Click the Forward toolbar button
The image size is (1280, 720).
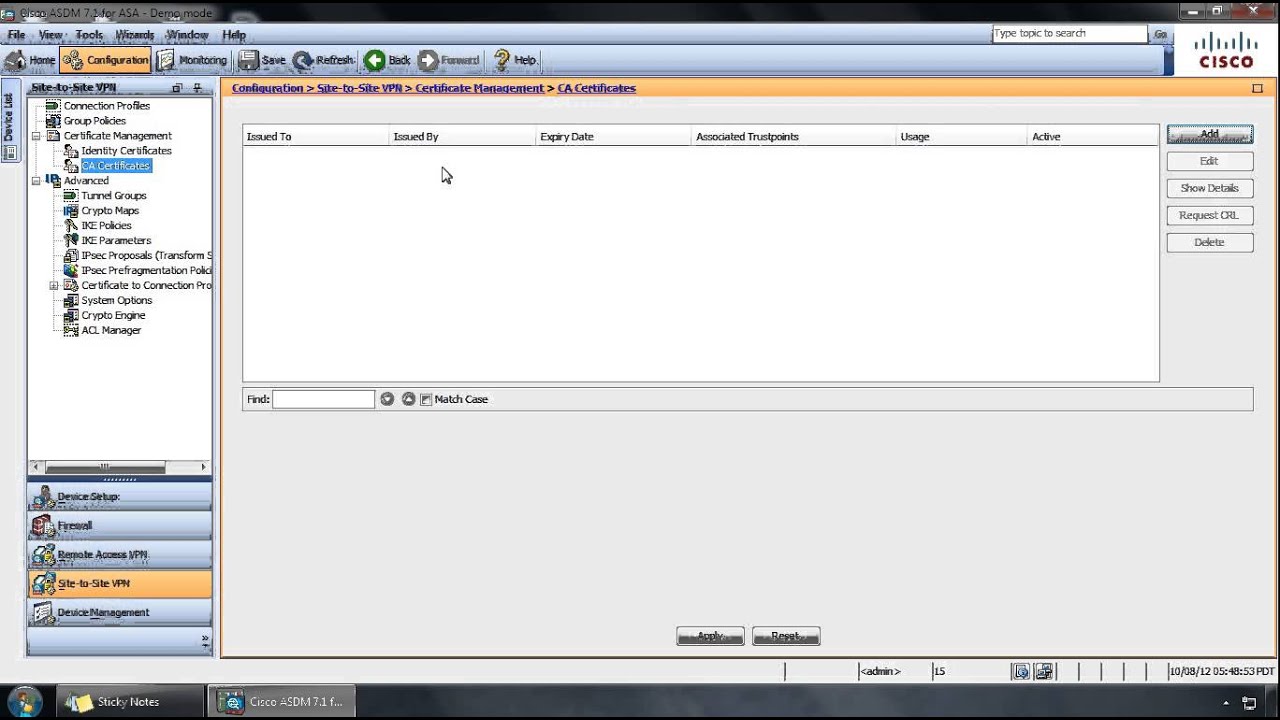(x=448, y=60)
